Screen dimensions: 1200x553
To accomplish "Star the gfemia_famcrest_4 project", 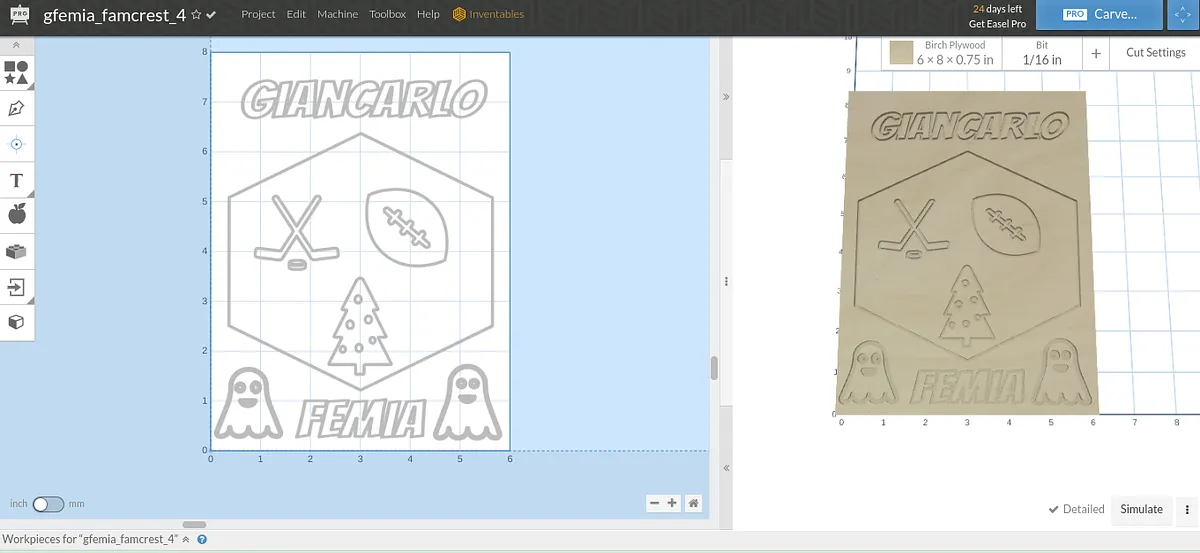I will pyautogui.click(x=196, y=15).
